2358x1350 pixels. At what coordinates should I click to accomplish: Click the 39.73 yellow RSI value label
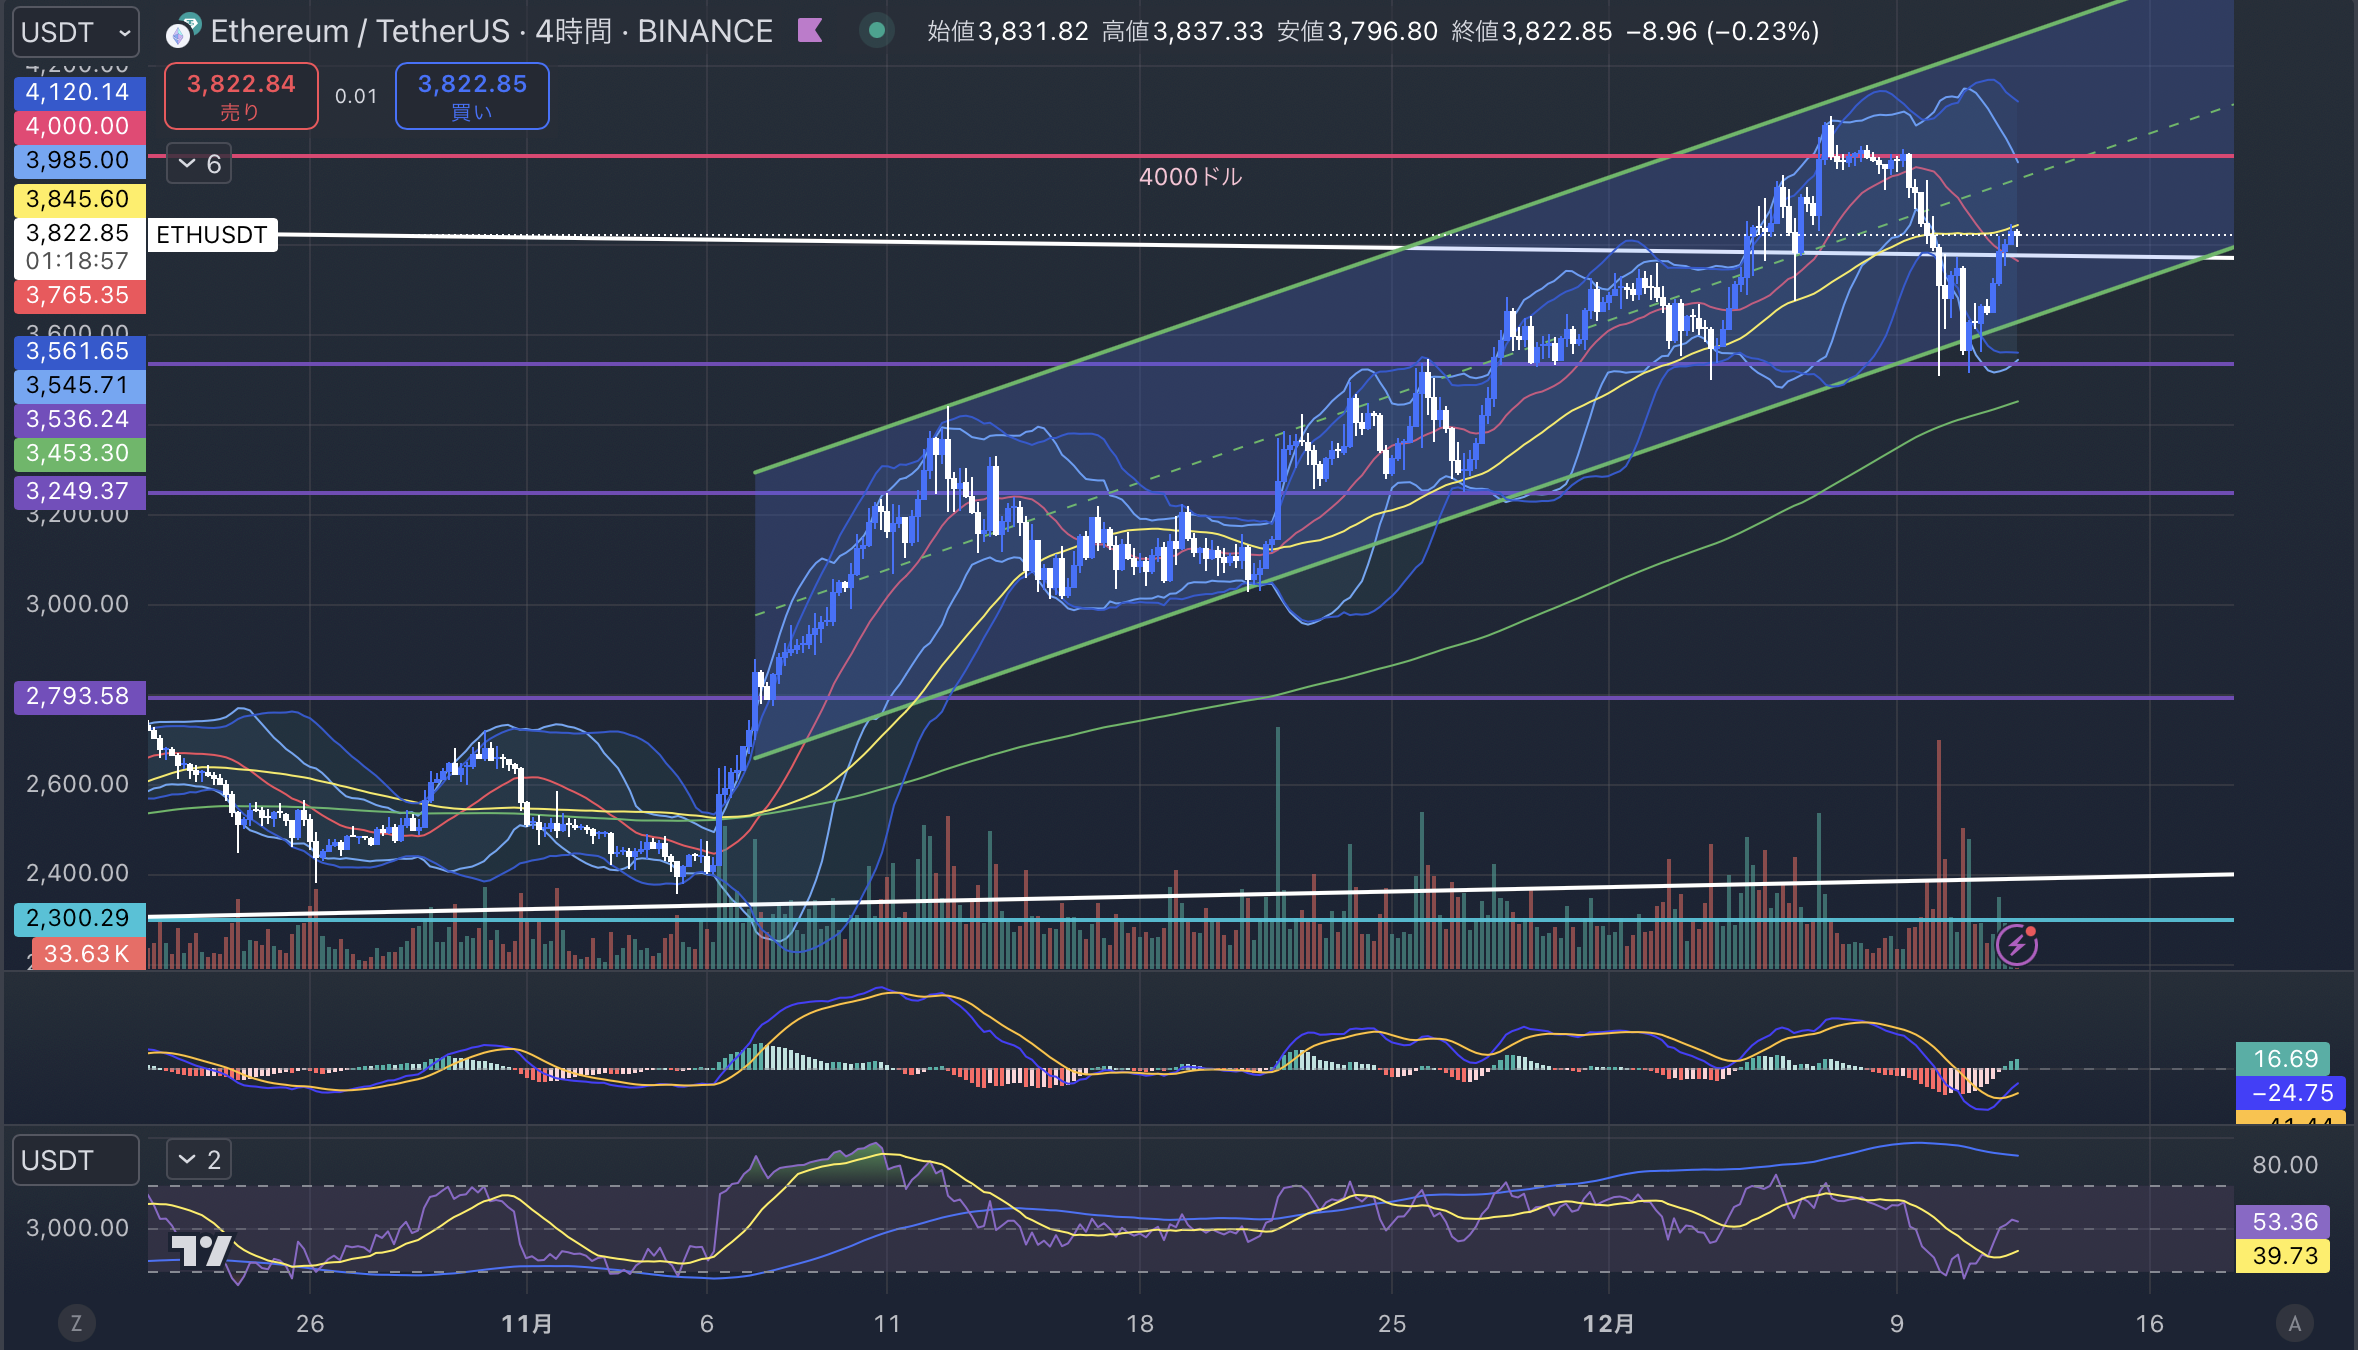click(2284, 1256)
